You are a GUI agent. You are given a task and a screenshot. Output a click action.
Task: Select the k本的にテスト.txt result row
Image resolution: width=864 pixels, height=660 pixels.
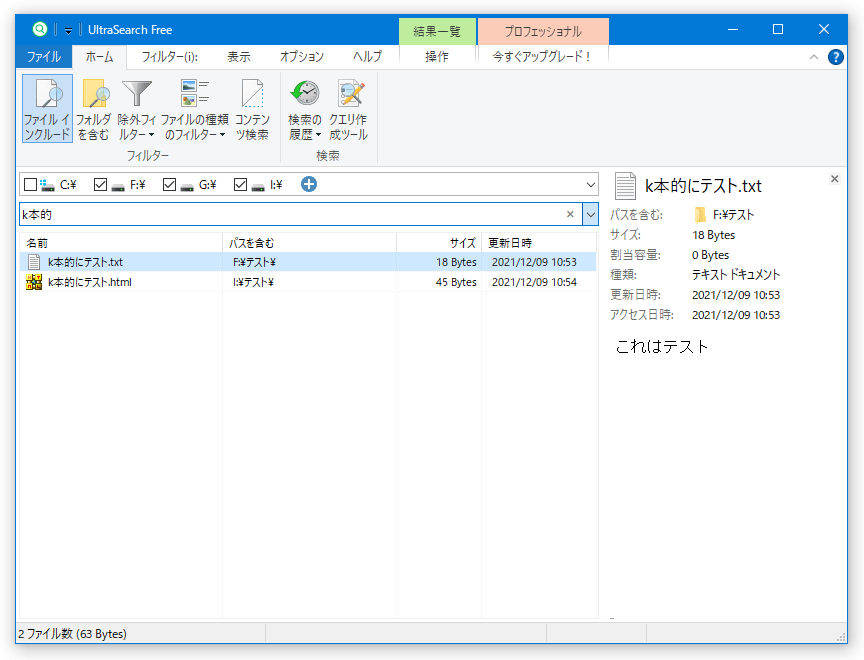click(308, 262)
